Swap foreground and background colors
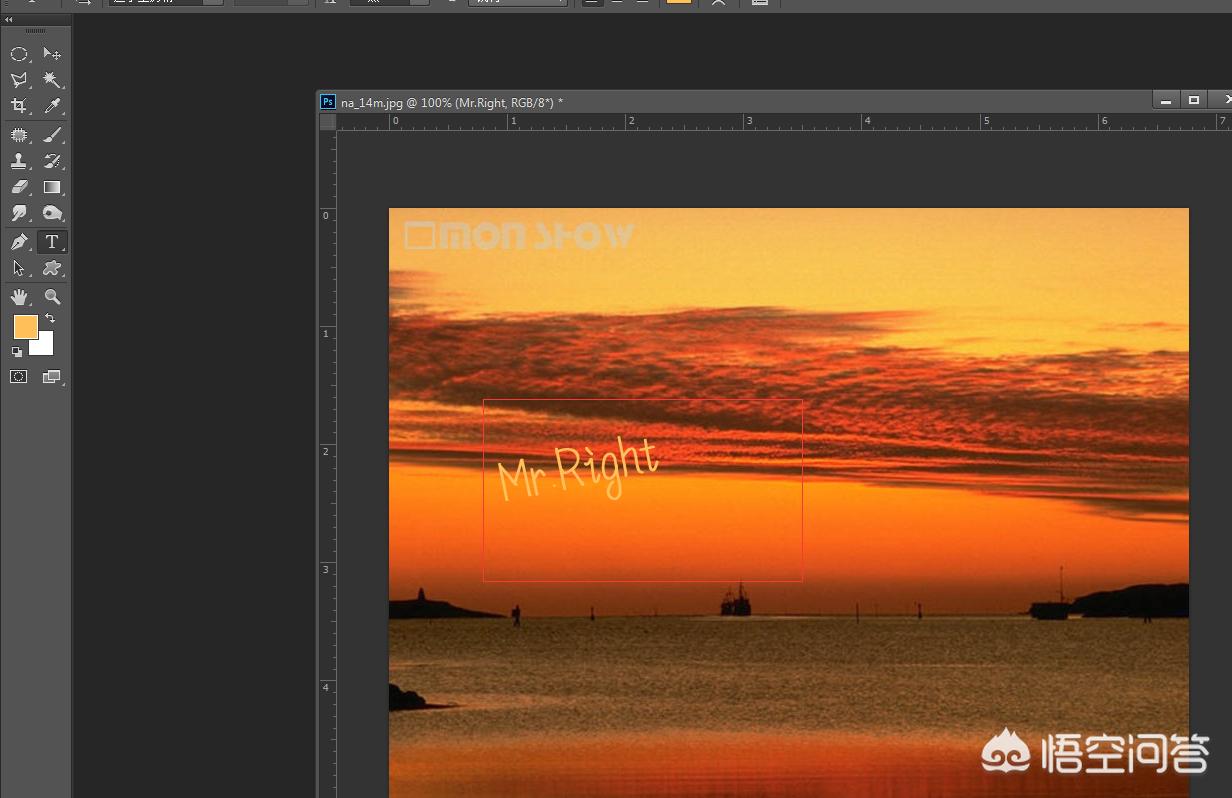Image resolution: width=1232 pixels, height=798 pixels. point(50,319)
